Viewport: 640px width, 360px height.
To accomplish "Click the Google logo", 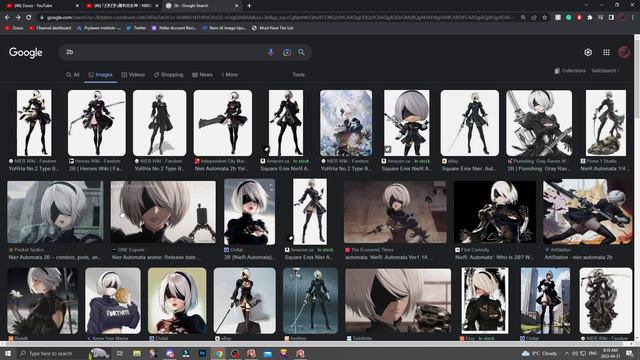I will coord(26,52).
